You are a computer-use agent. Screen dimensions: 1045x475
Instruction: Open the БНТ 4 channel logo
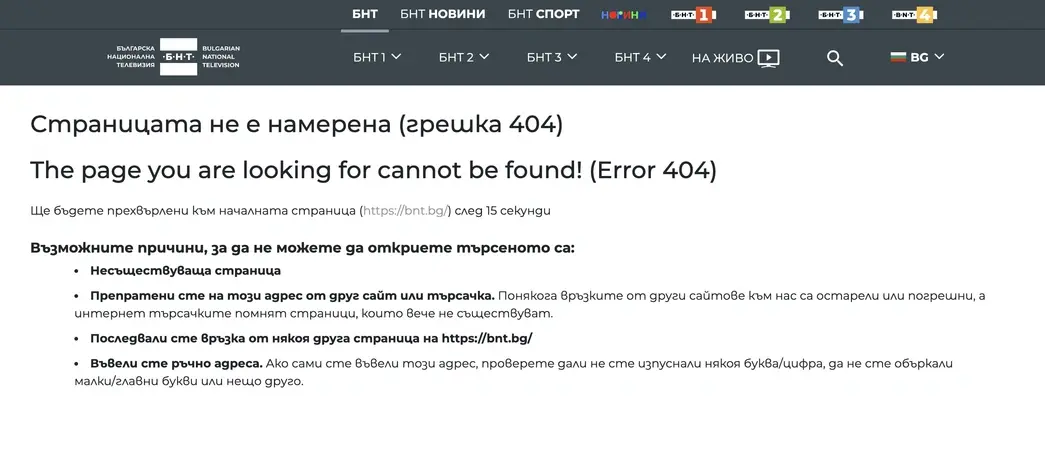tap(913, 15)
